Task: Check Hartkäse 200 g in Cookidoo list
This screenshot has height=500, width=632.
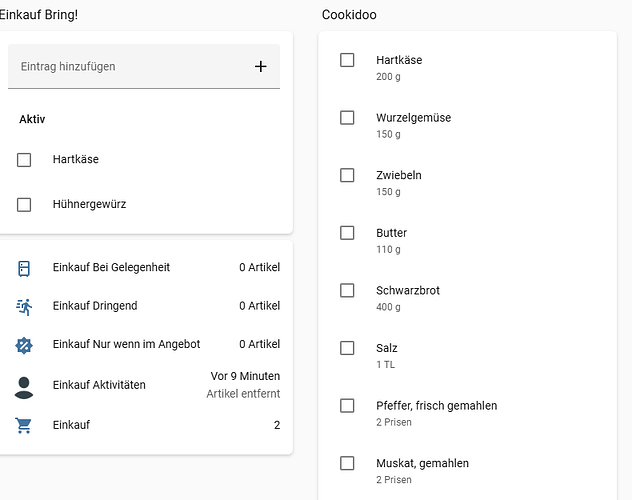Action: (x=347, y=60)
